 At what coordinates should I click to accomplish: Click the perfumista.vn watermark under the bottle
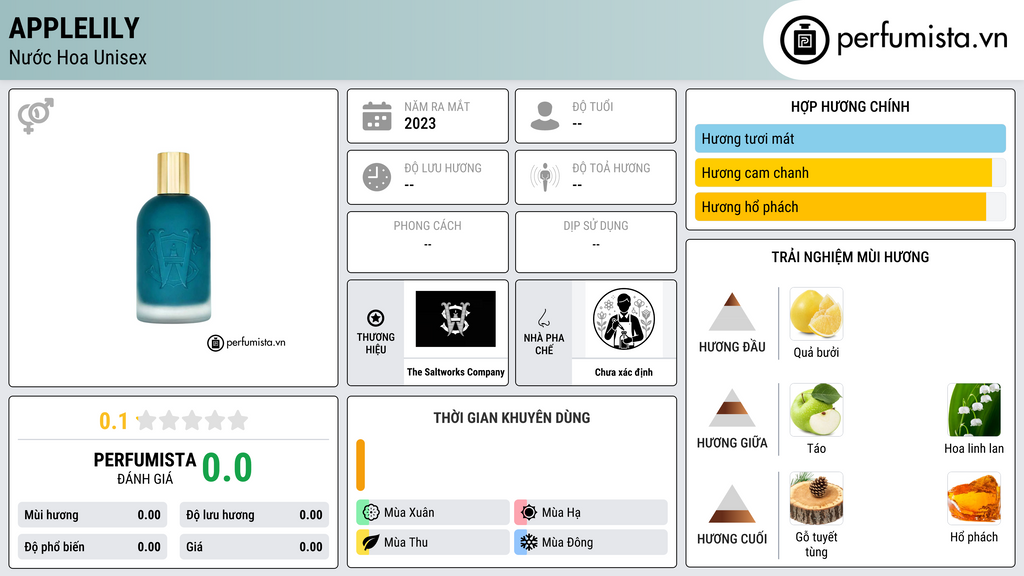[246, 342]
